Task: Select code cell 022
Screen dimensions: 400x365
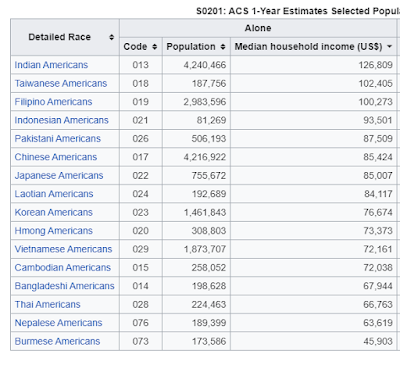Action: (140, 175)
